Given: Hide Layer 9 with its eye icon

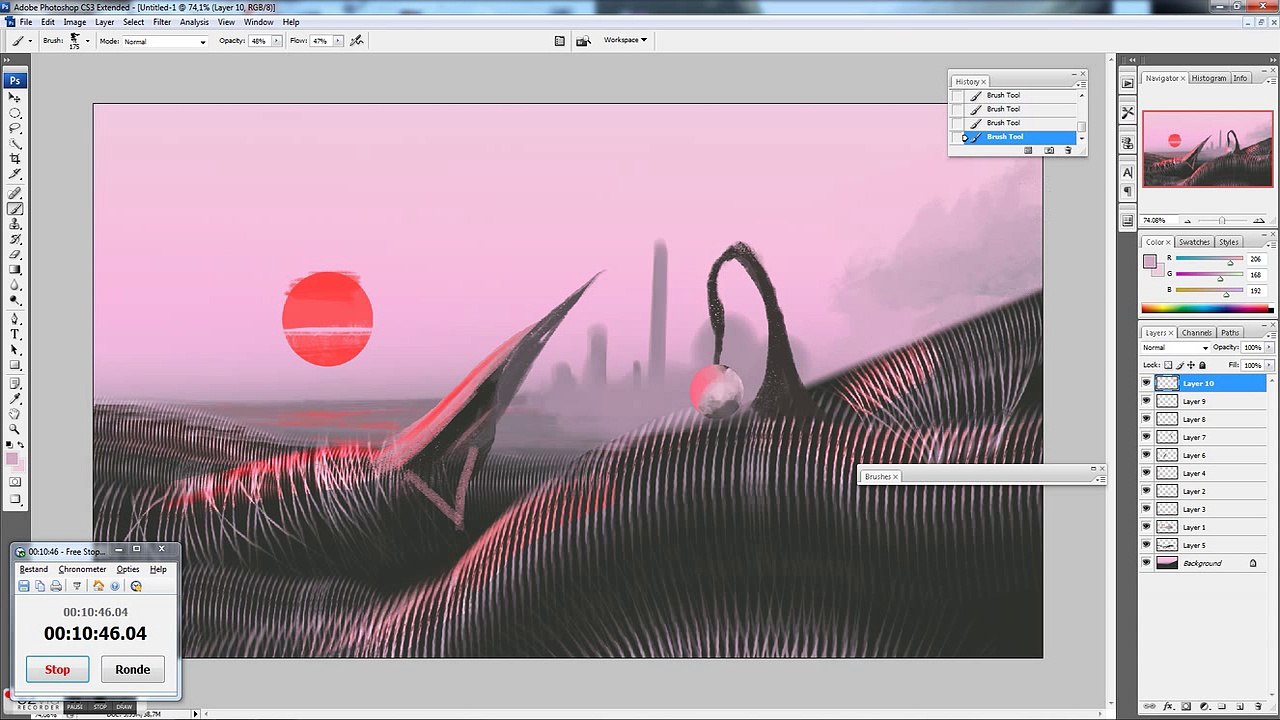Looking at the screenshot, I should pyautogui.click(x=1146, y=401).
